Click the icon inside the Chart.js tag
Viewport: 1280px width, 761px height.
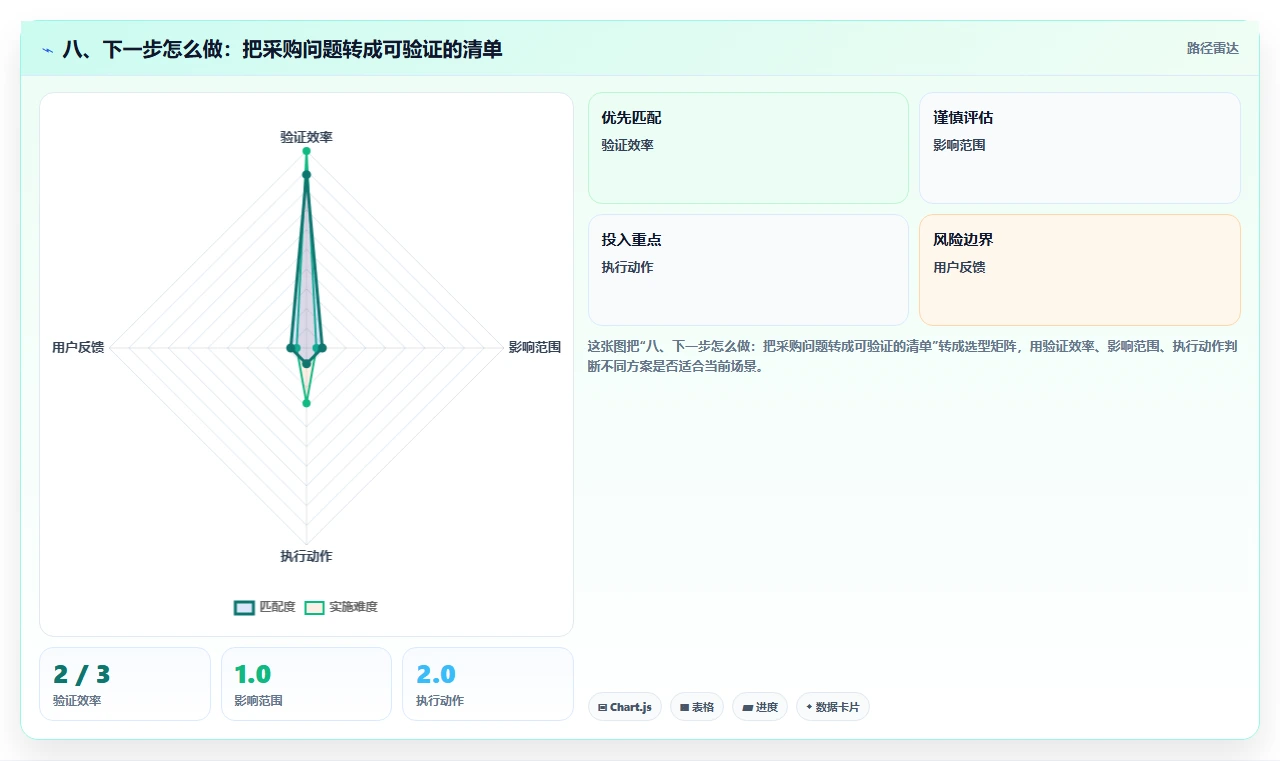(x=602, y=707)
